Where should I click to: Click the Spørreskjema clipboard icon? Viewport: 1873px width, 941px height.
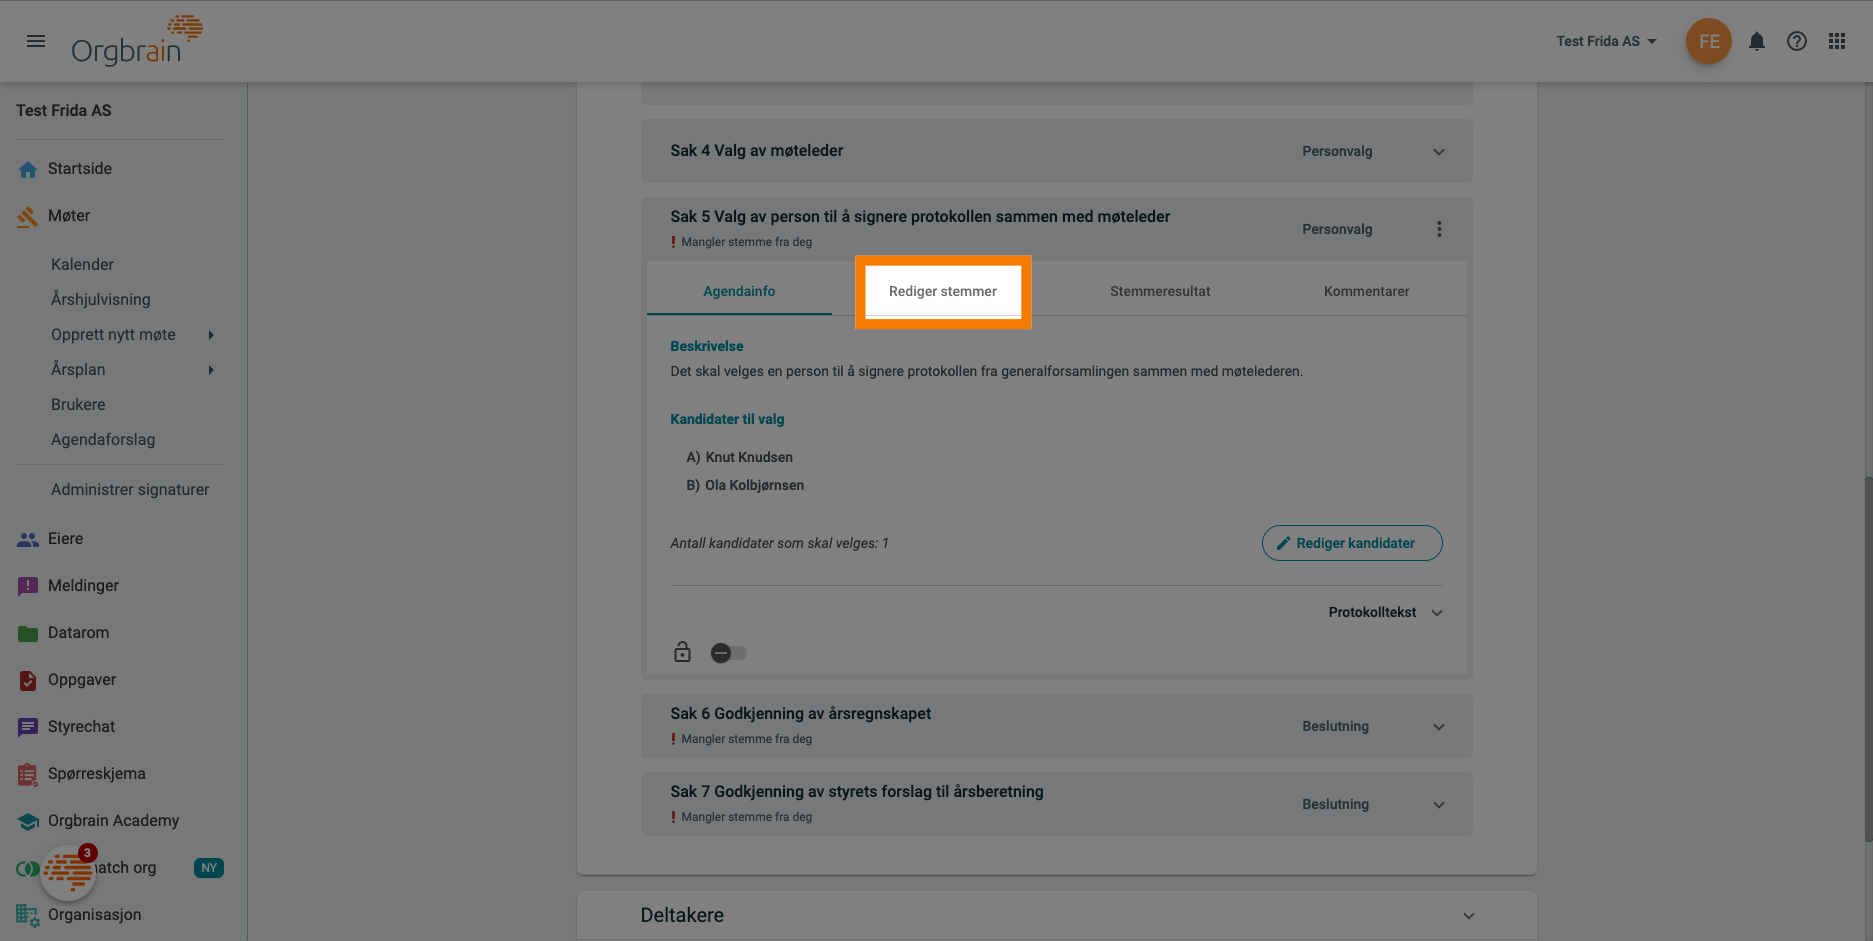pos(28,774)
